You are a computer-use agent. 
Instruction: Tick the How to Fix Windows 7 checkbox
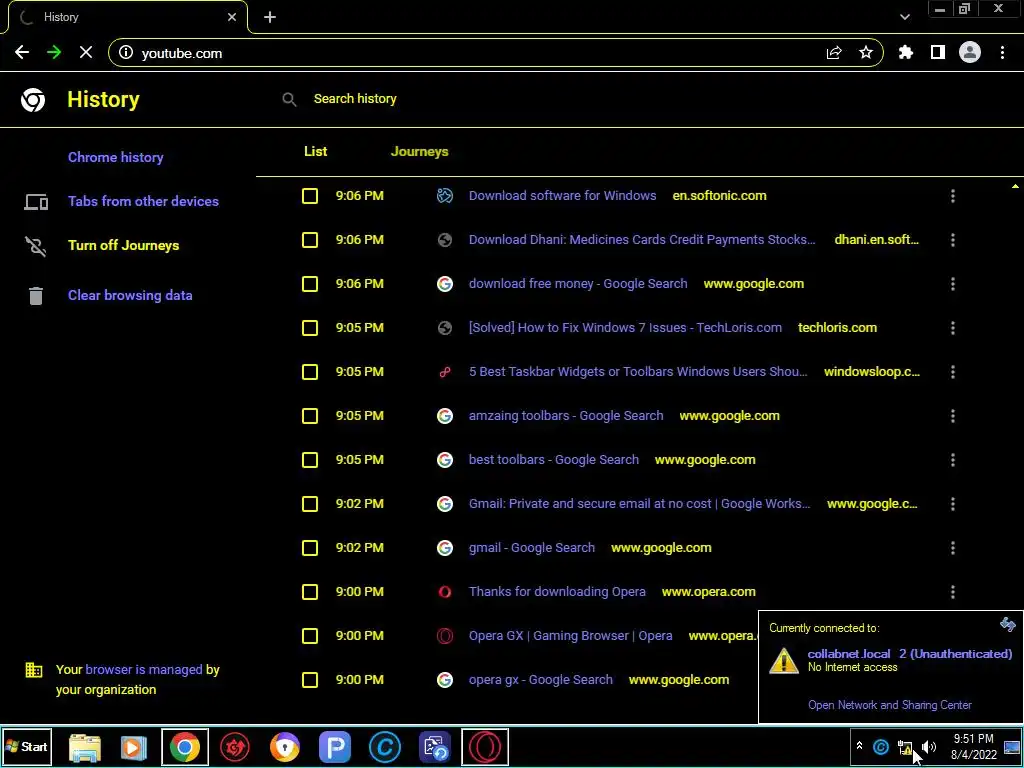310,328
